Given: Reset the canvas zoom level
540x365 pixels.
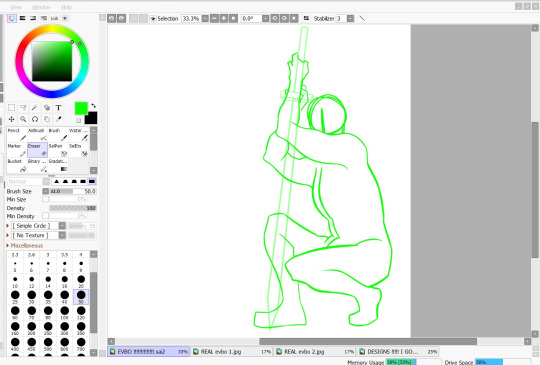Looking at the screenshot, I should (233, 18).
